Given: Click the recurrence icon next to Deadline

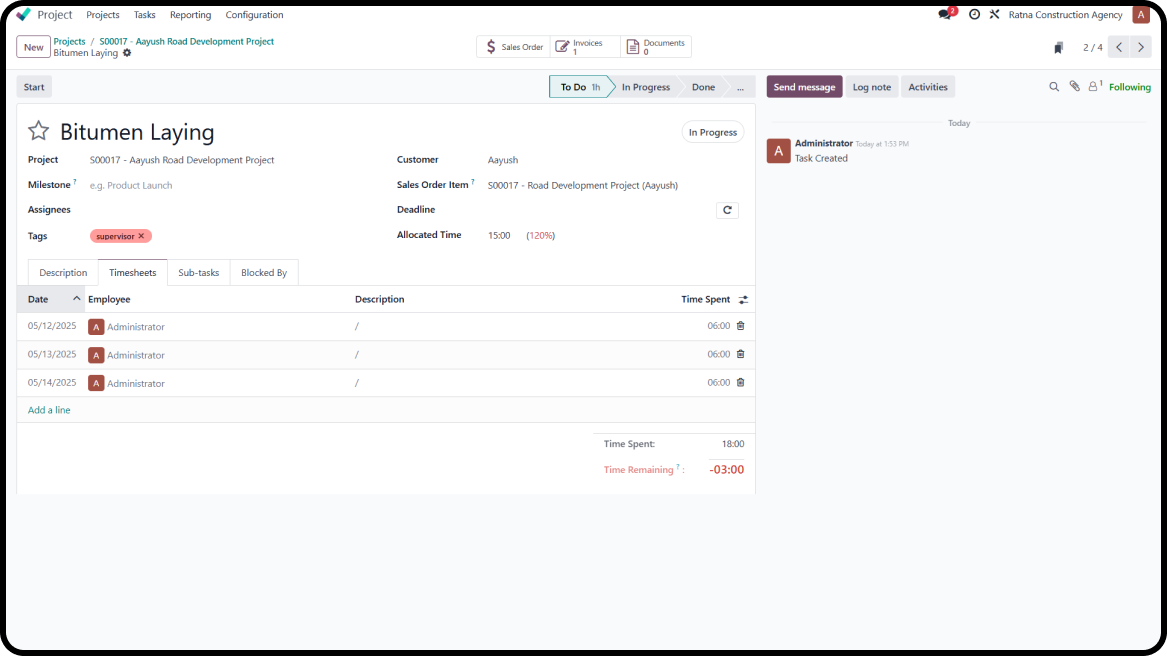Looking at the screenshot, I should coord(727,210).
